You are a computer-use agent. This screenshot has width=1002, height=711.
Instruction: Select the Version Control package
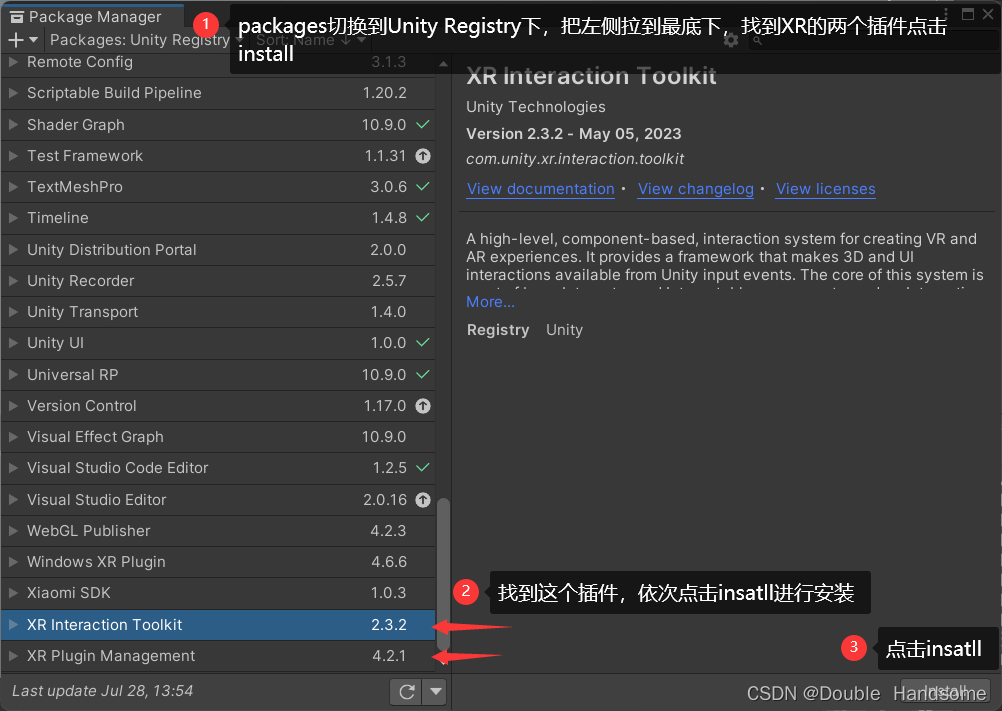point(218,406)
